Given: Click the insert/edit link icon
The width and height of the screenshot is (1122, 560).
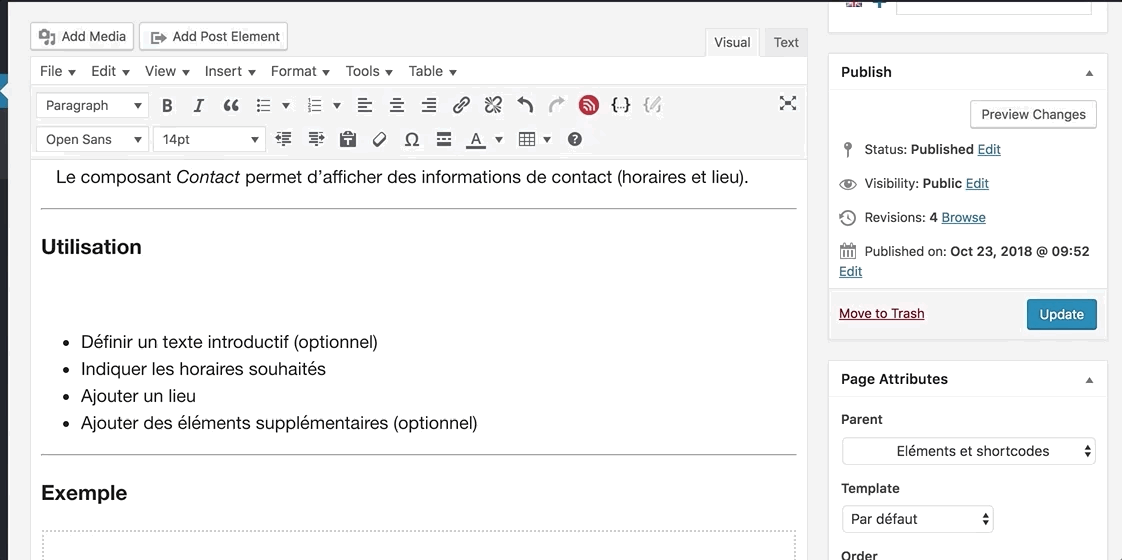Looking at the screenshot, I should [461, 105].
